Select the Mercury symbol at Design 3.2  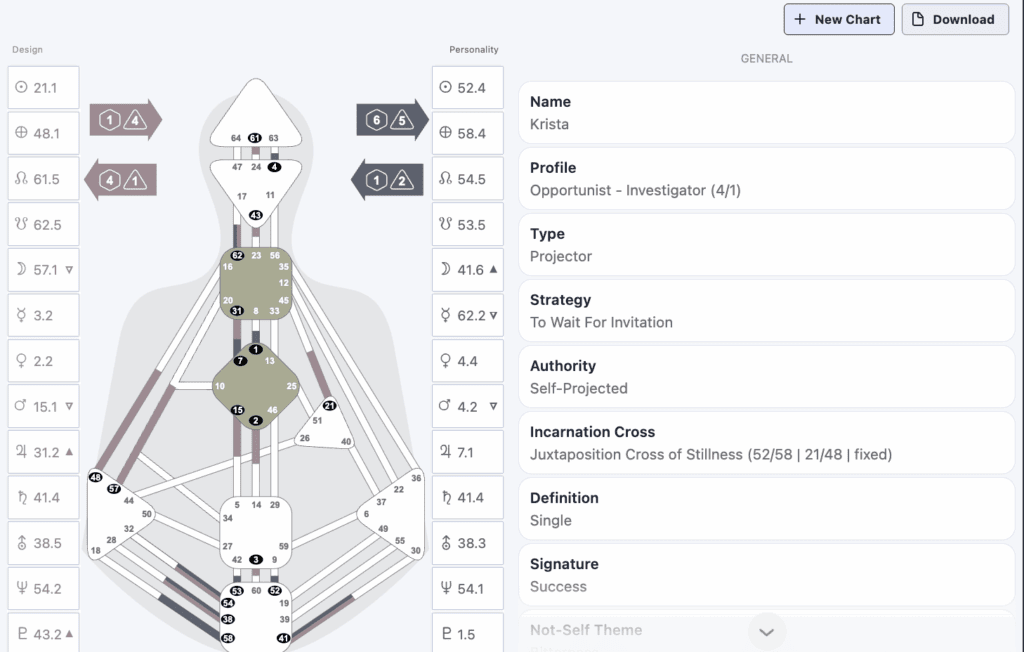pyautogui.click(x=20, y=316)
